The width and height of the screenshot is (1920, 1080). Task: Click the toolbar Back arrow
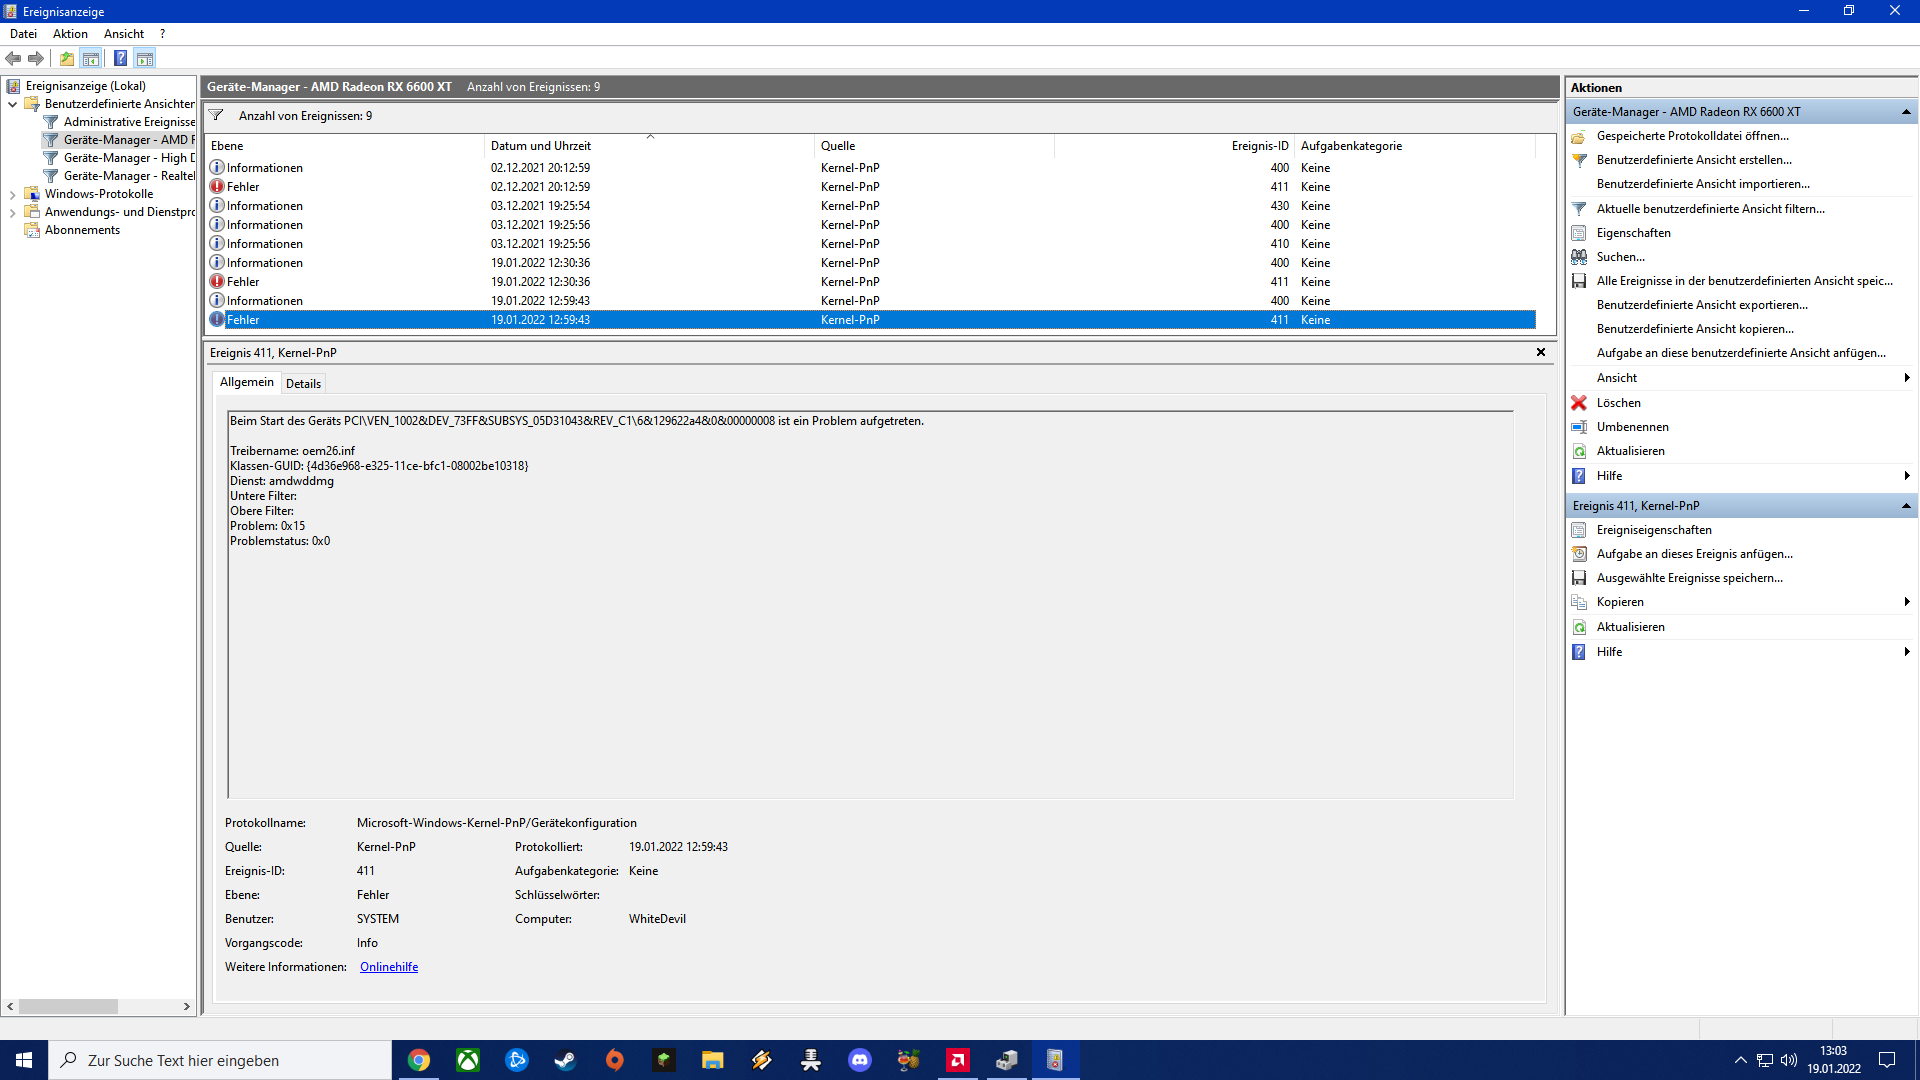pyautogui.click(x=13, y=59)
